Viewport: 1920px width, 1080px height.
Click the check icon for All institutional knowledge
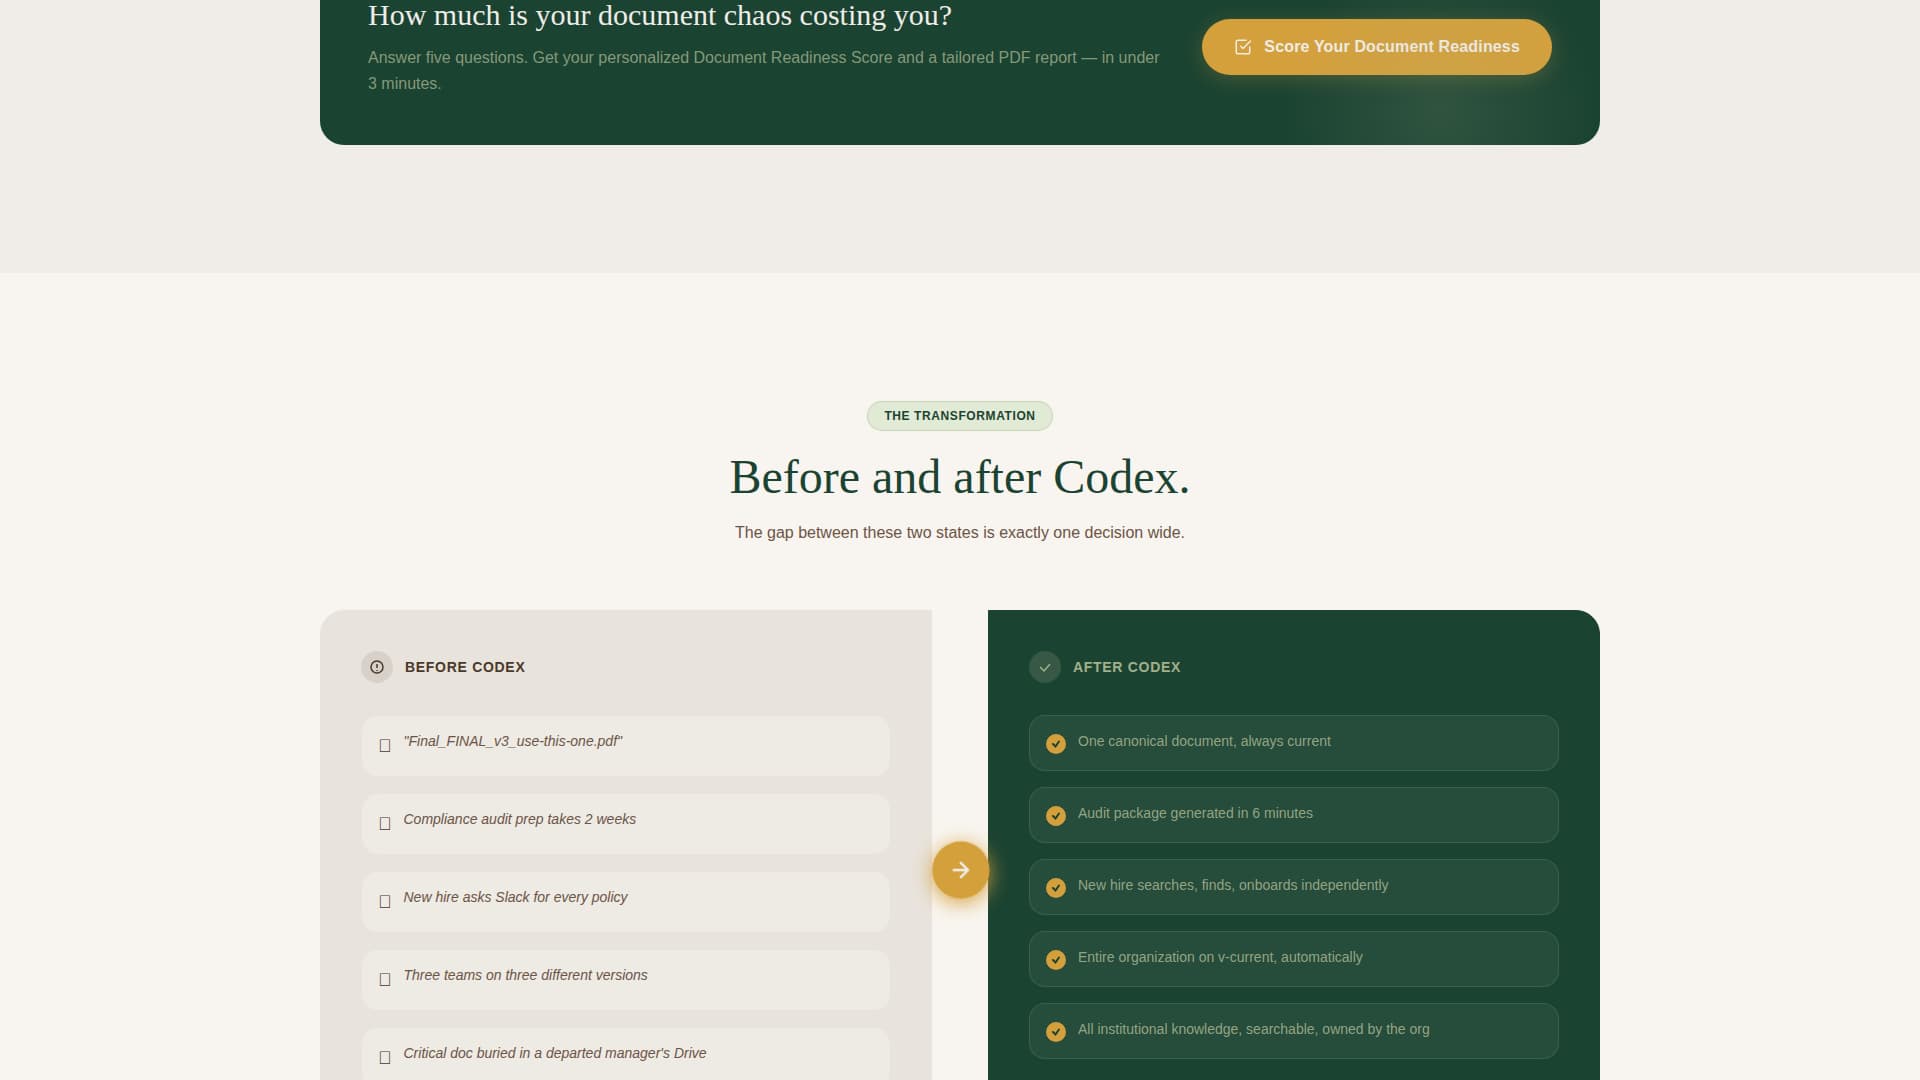click(1056, 1032)
